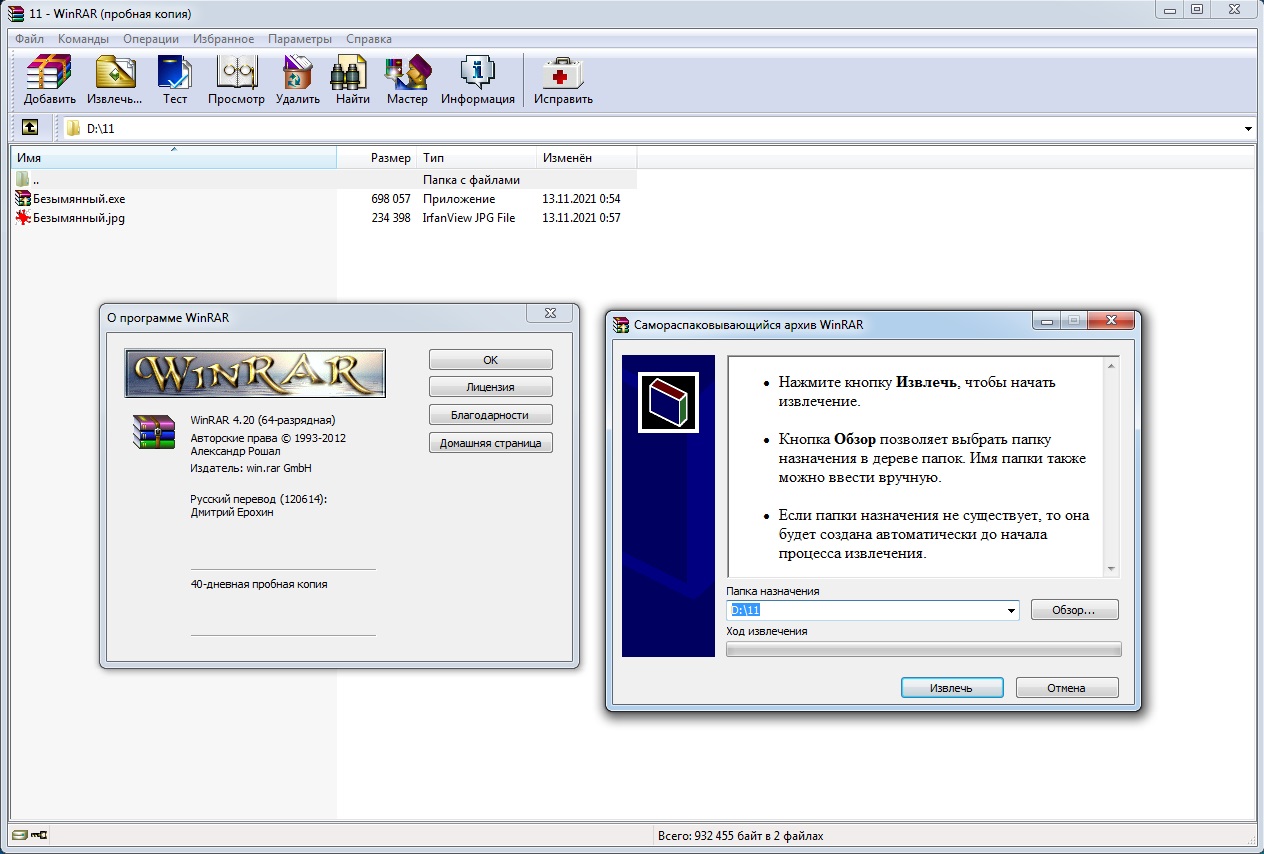This screenshot has width=1264, height=854.
Task: Click the SFX instructions scrollbar down arrow
Action: [1111, 568]
